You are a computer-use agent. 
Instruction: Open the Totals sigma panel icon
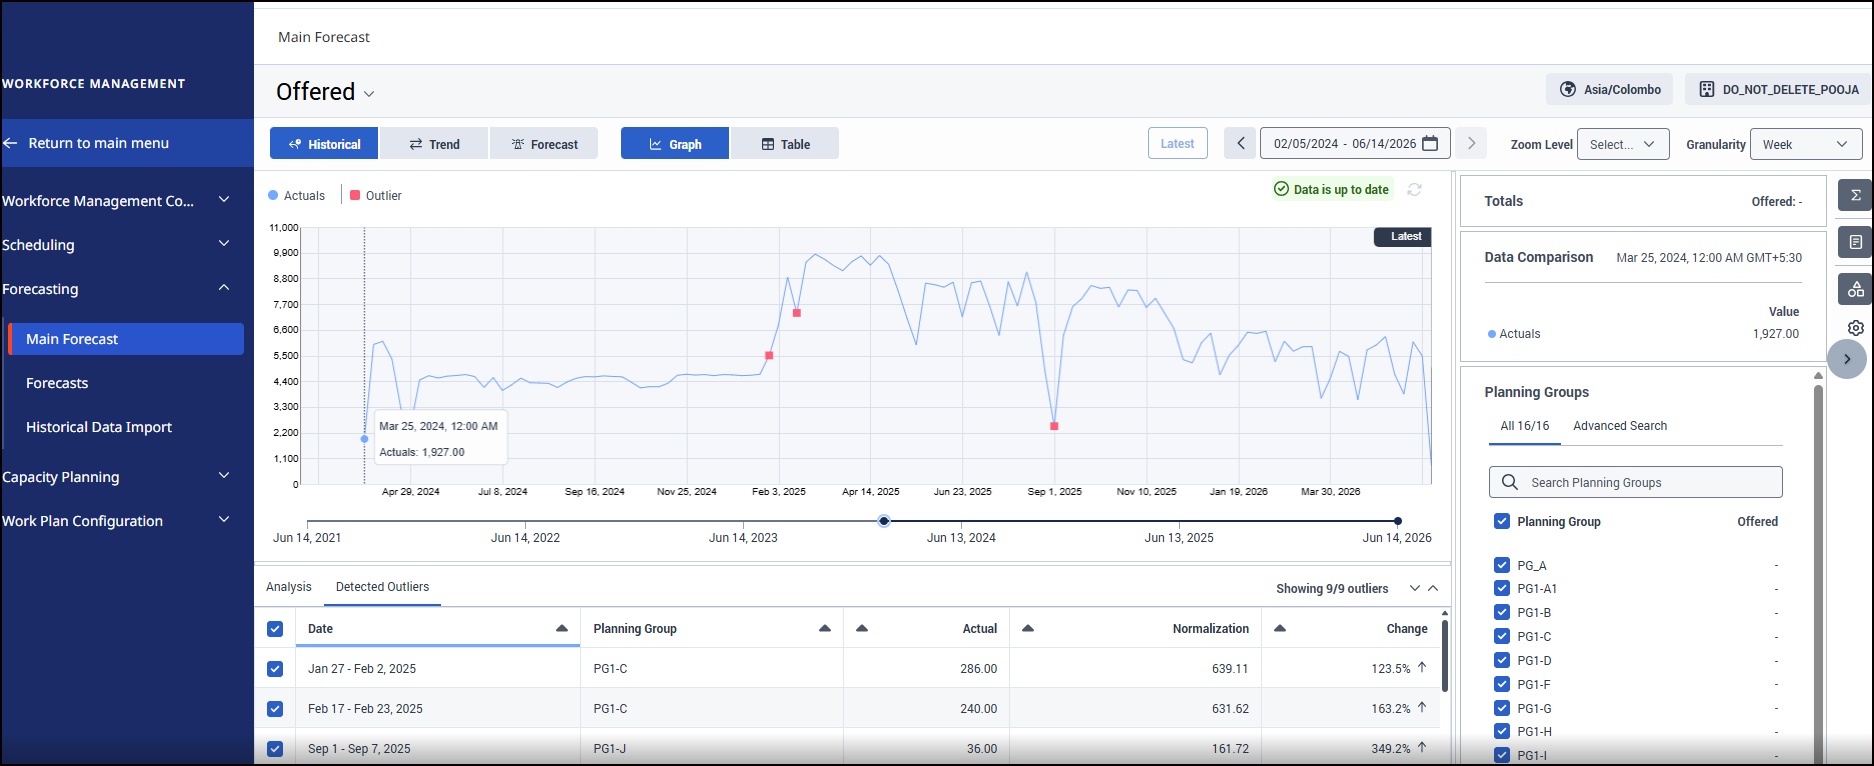1855,195
